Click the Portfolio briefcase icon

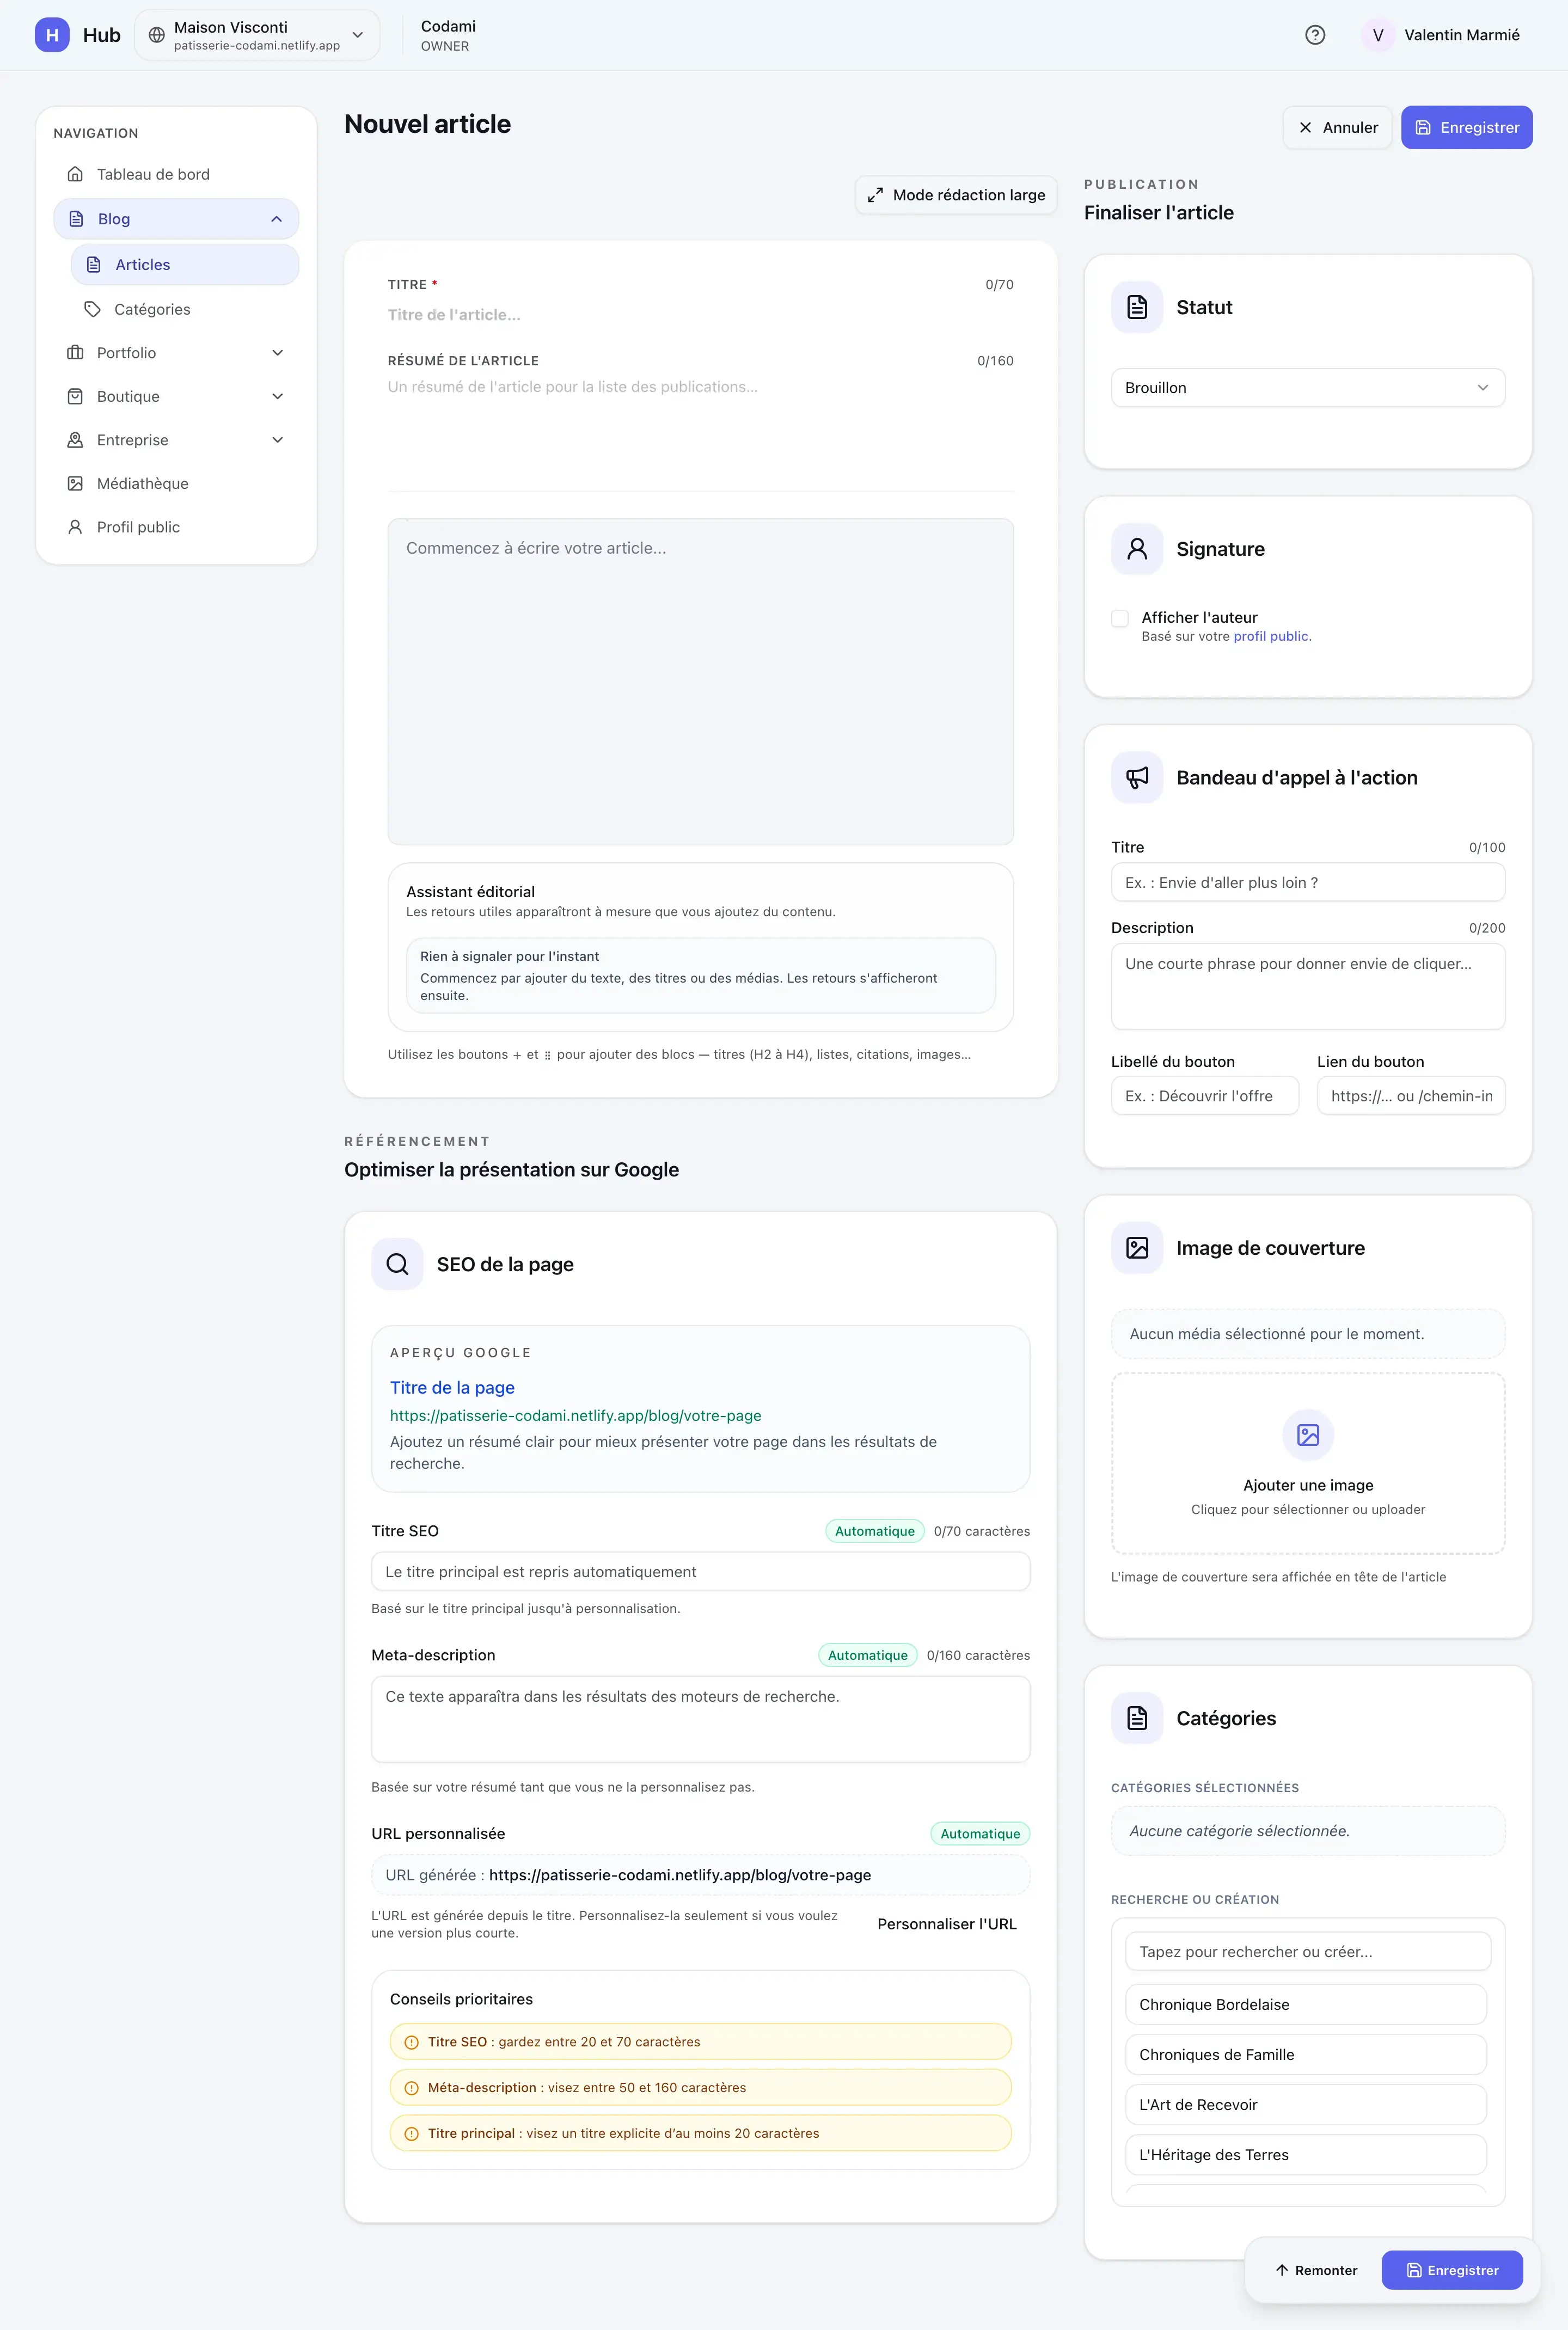tap(75, 353)
